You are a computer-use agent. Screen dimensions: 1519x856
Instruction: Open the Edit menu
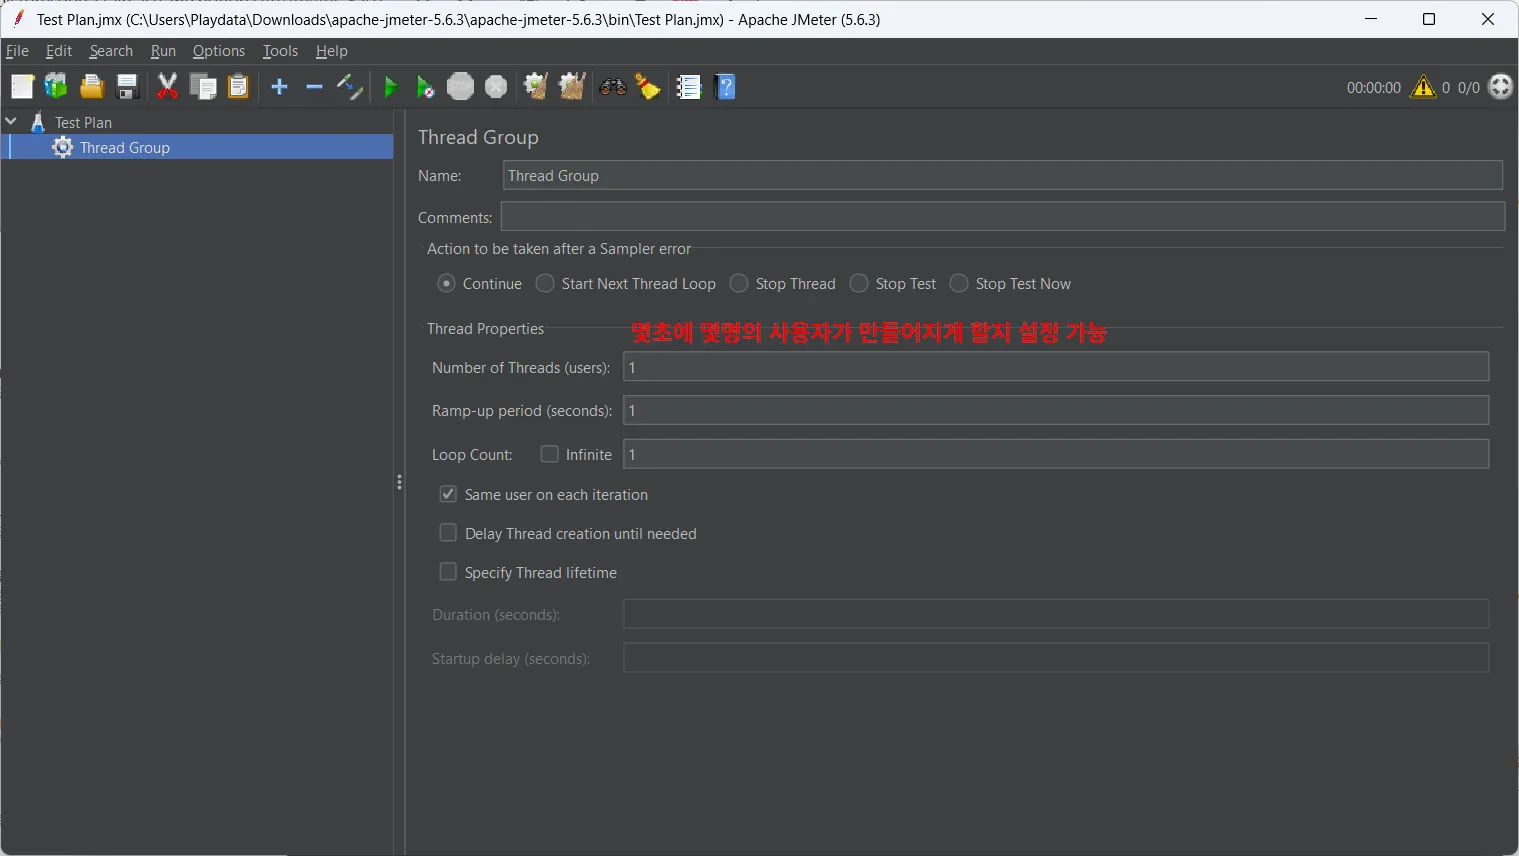59,51
